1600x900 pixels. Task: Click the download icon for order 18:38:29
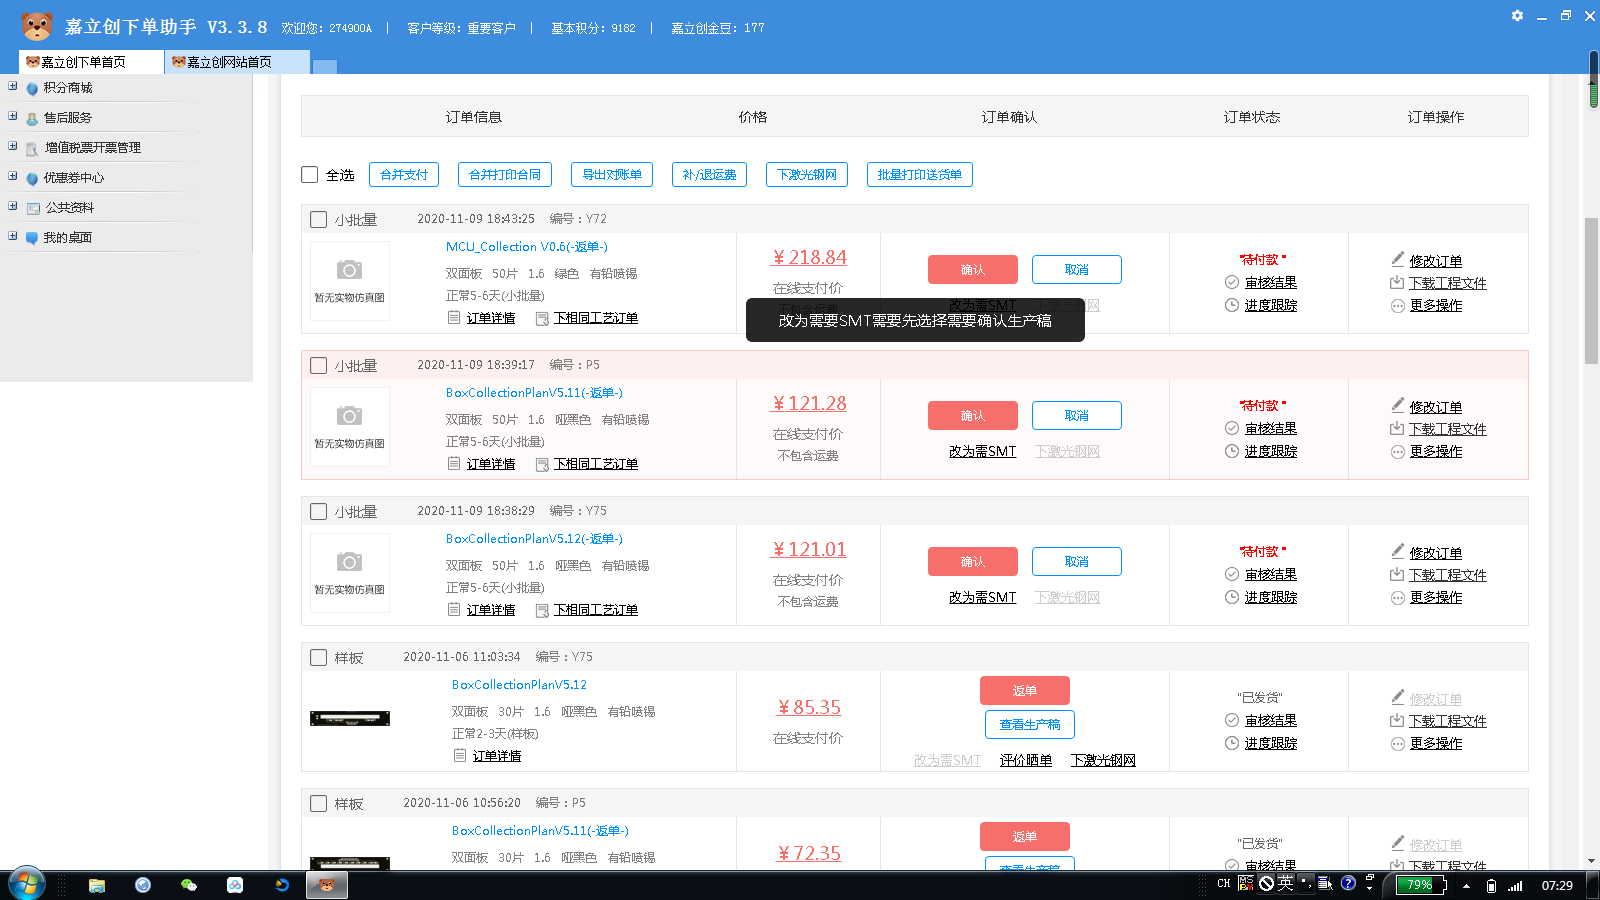(x=1397, y=574)
